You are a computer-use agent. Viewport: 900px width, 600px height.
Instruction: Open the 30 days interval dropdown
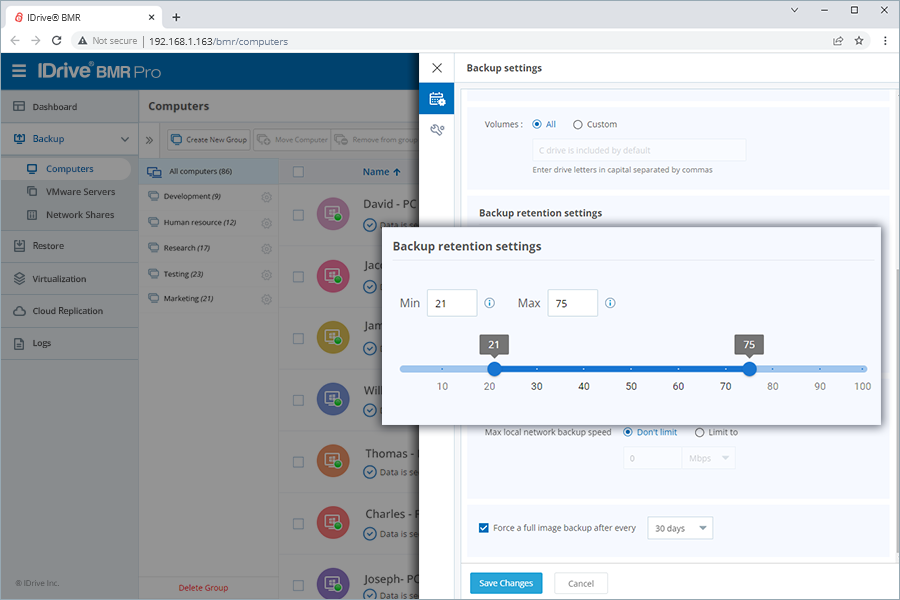tap(680, 528)
